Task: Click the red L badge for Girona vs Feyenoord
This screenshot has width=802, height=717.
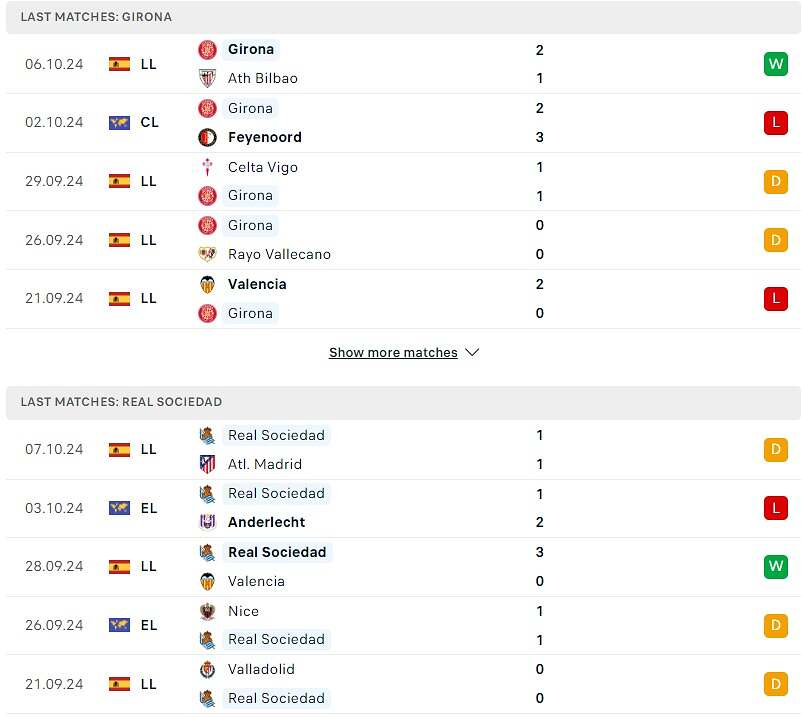Action: coord(775,123)
